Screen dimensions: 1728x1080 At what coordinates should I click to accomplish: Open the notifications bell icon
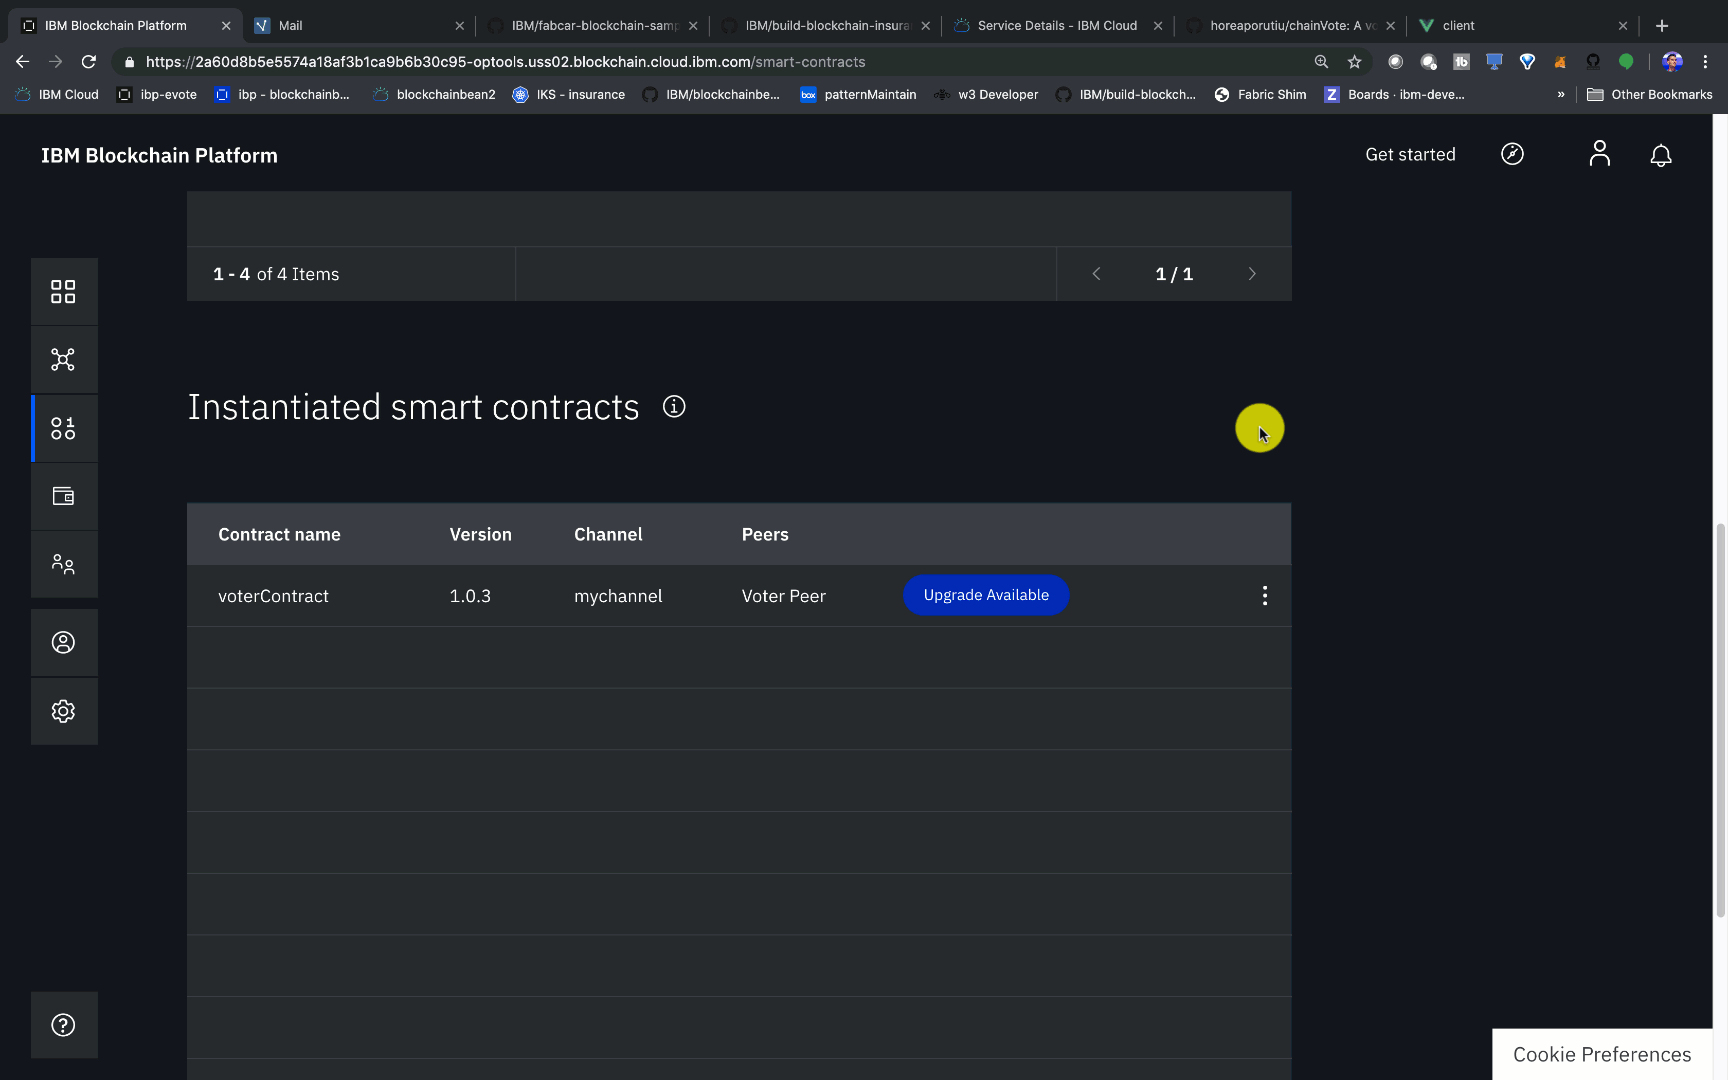click(1661, 155)
